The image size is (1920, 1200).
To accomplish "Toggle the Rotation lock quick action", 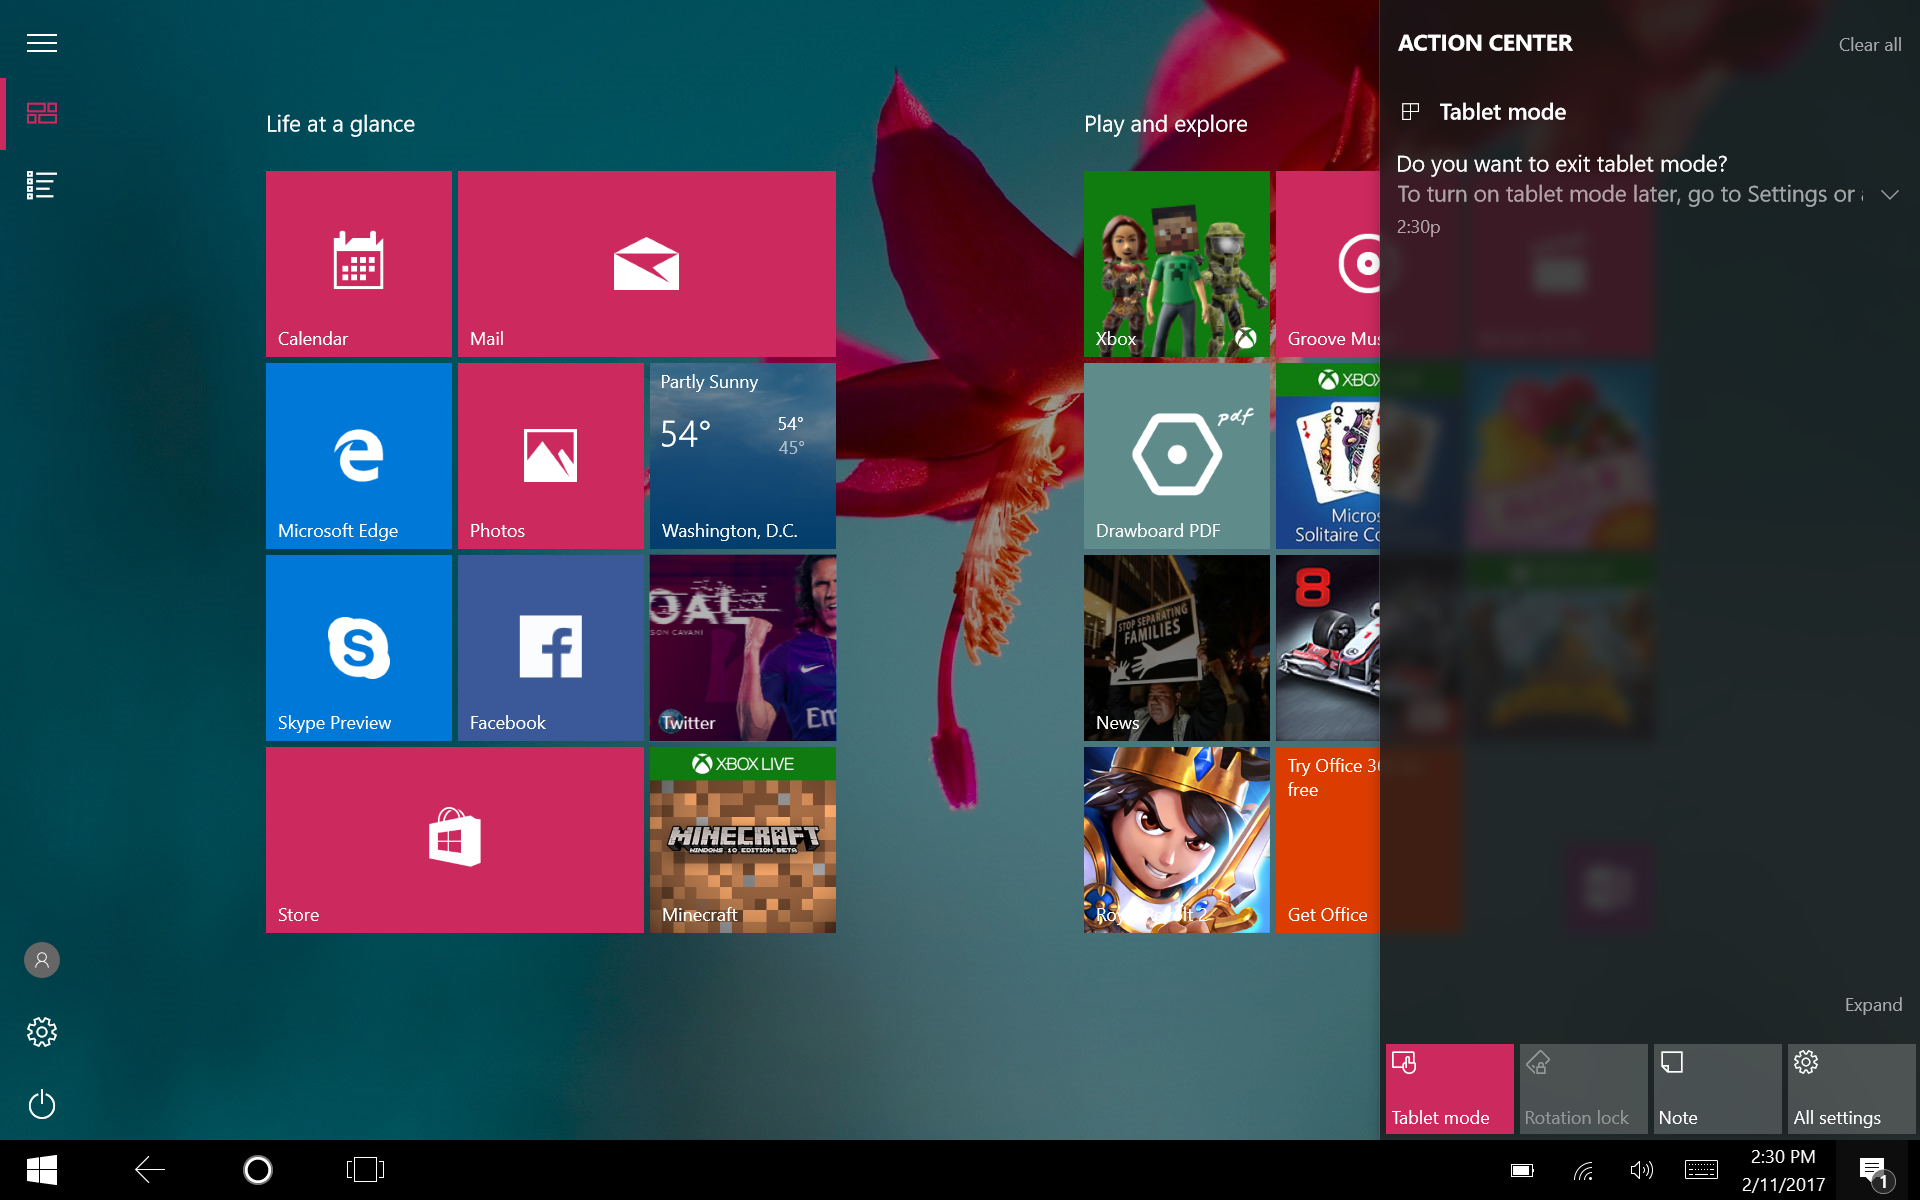I will 1583,1089.
